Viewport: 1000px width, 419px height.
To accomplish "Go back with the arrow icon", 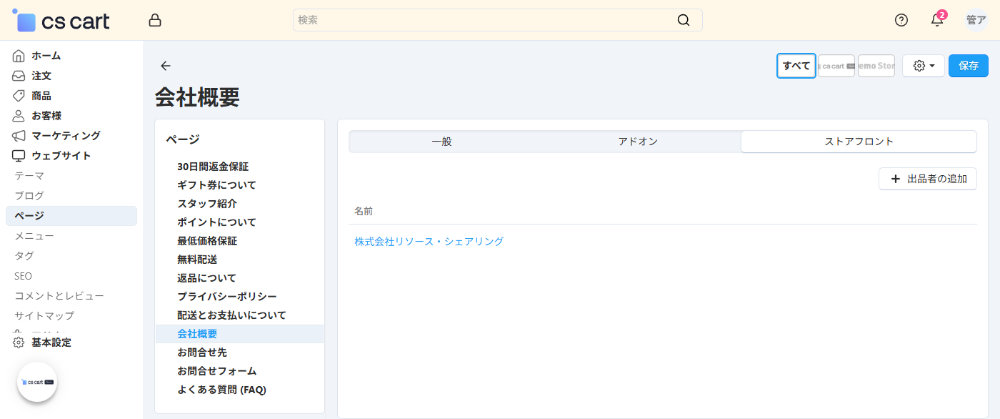I will (166, 66).
